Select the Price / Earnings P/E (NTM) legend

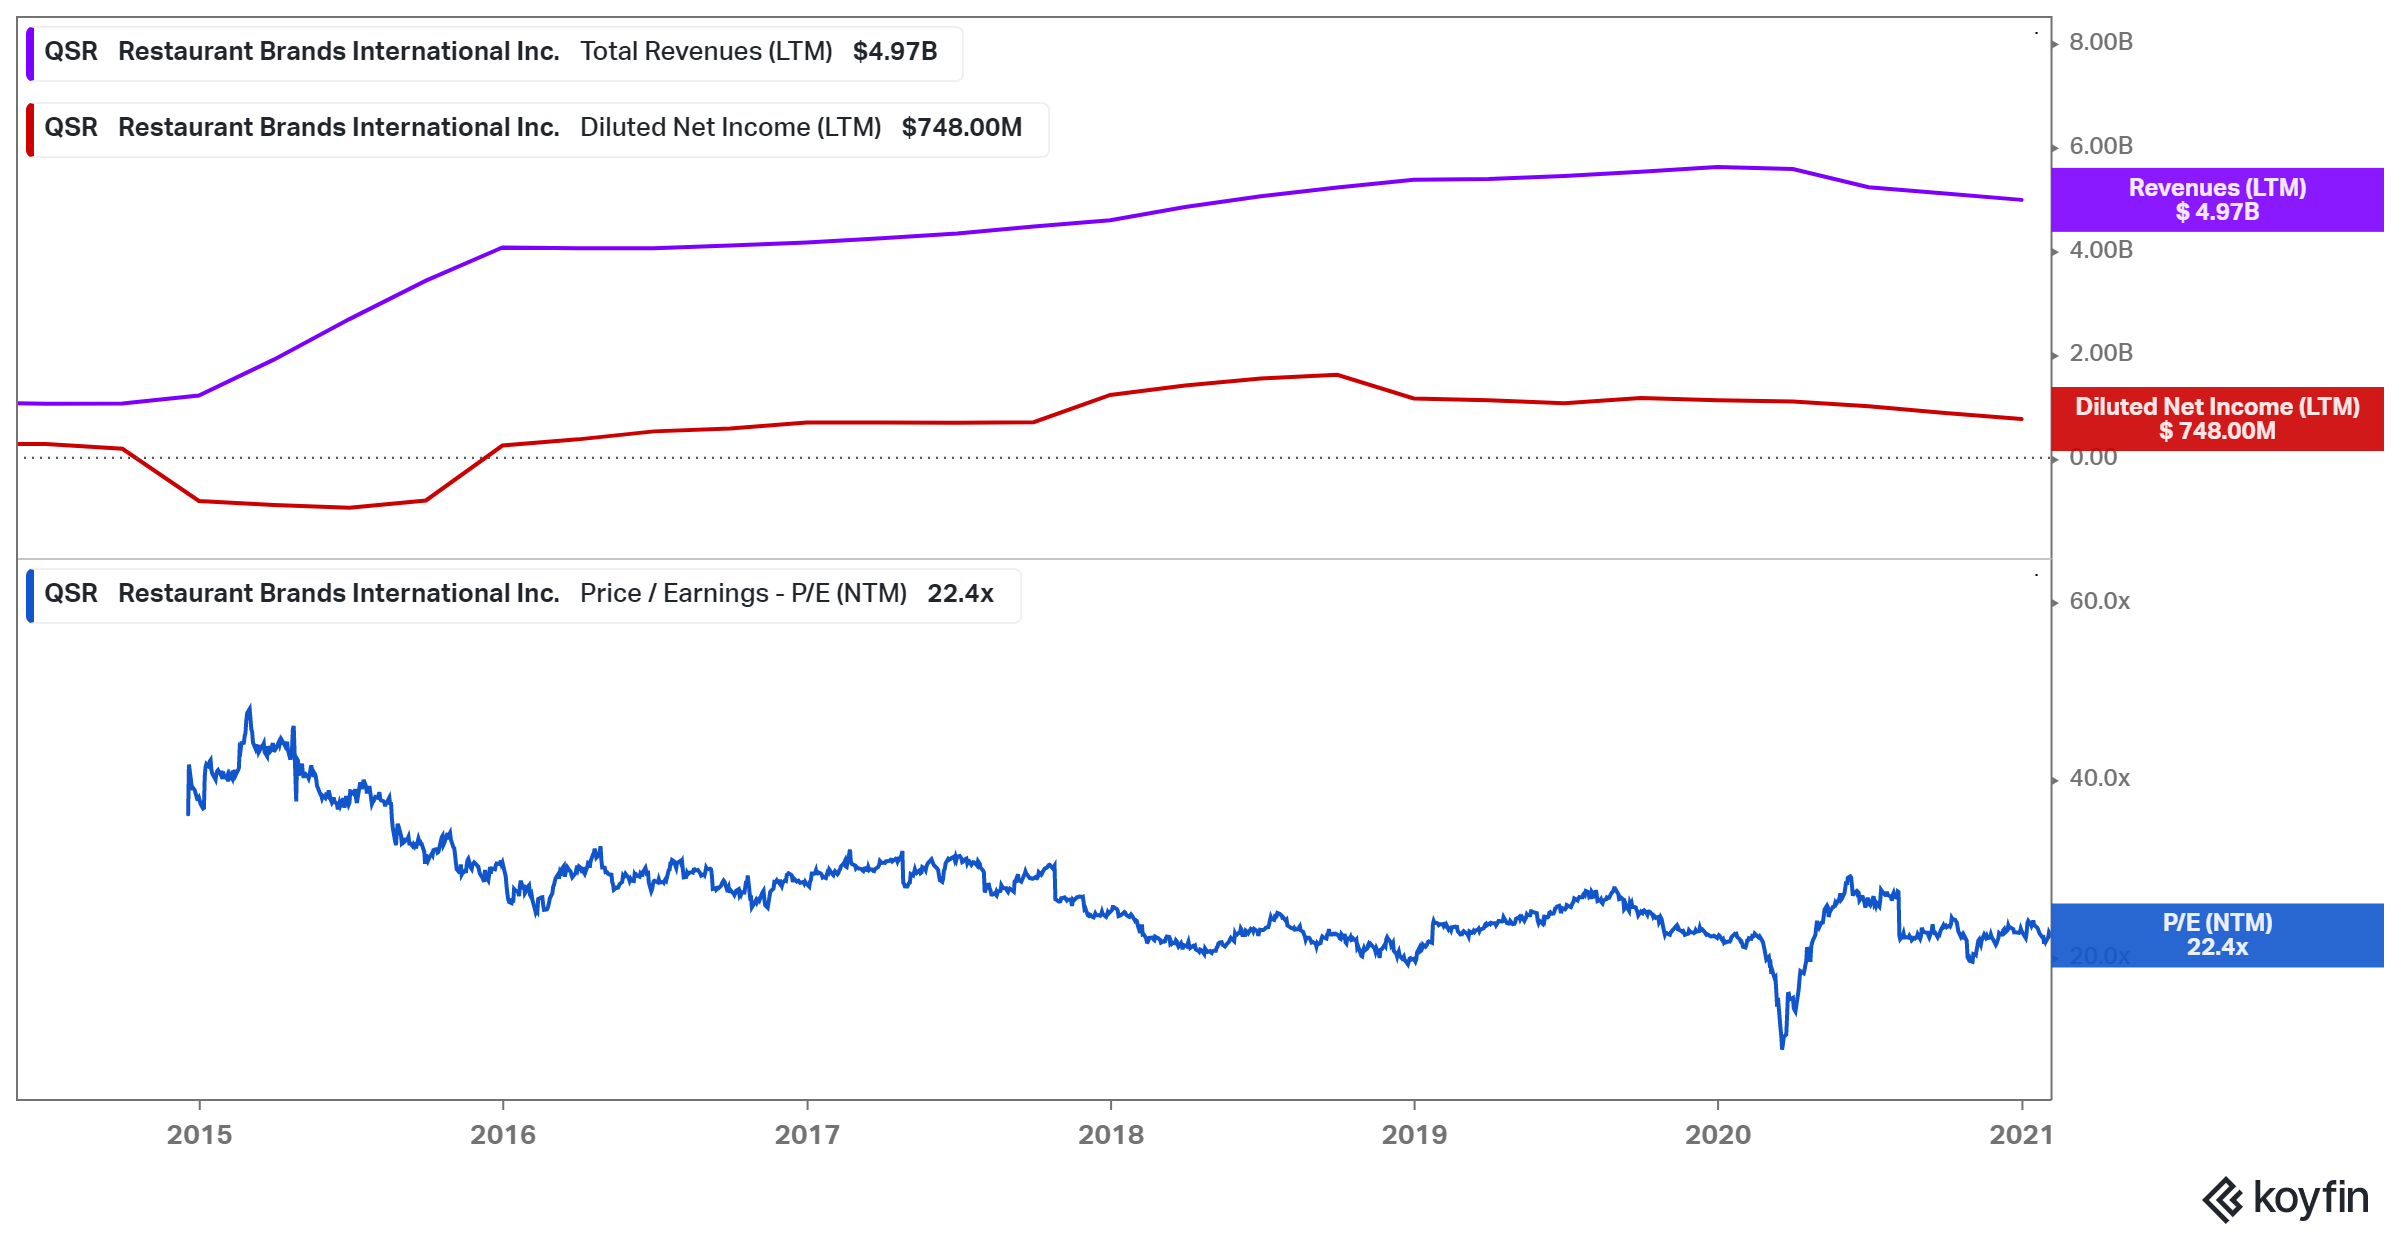pos(743,594)
